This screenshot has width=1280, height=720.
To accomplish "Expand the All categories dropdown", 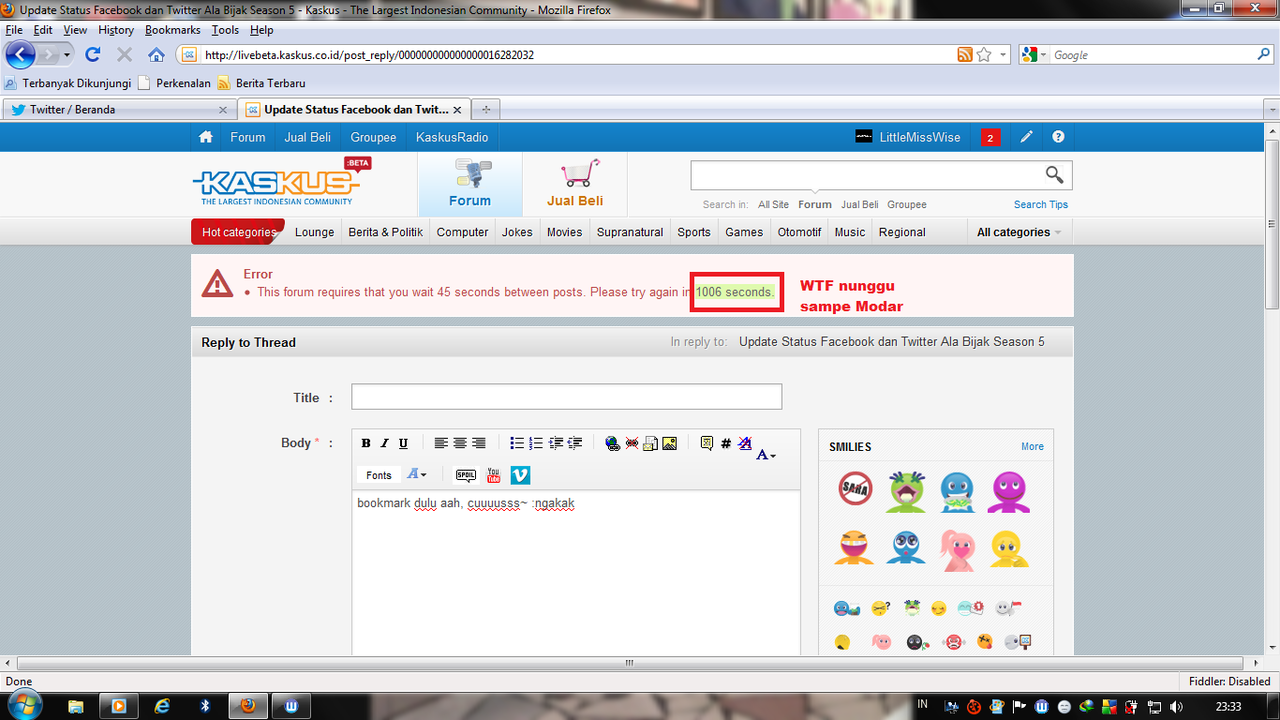I will point(1018,232).
